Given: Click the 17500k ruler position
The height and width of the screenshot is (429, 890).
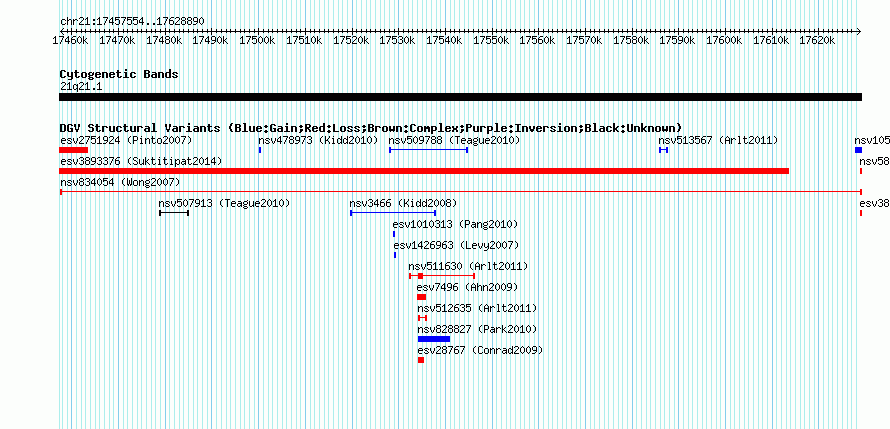Looking at the screenshot, I should pyautogui.click(x=257, y=40).
